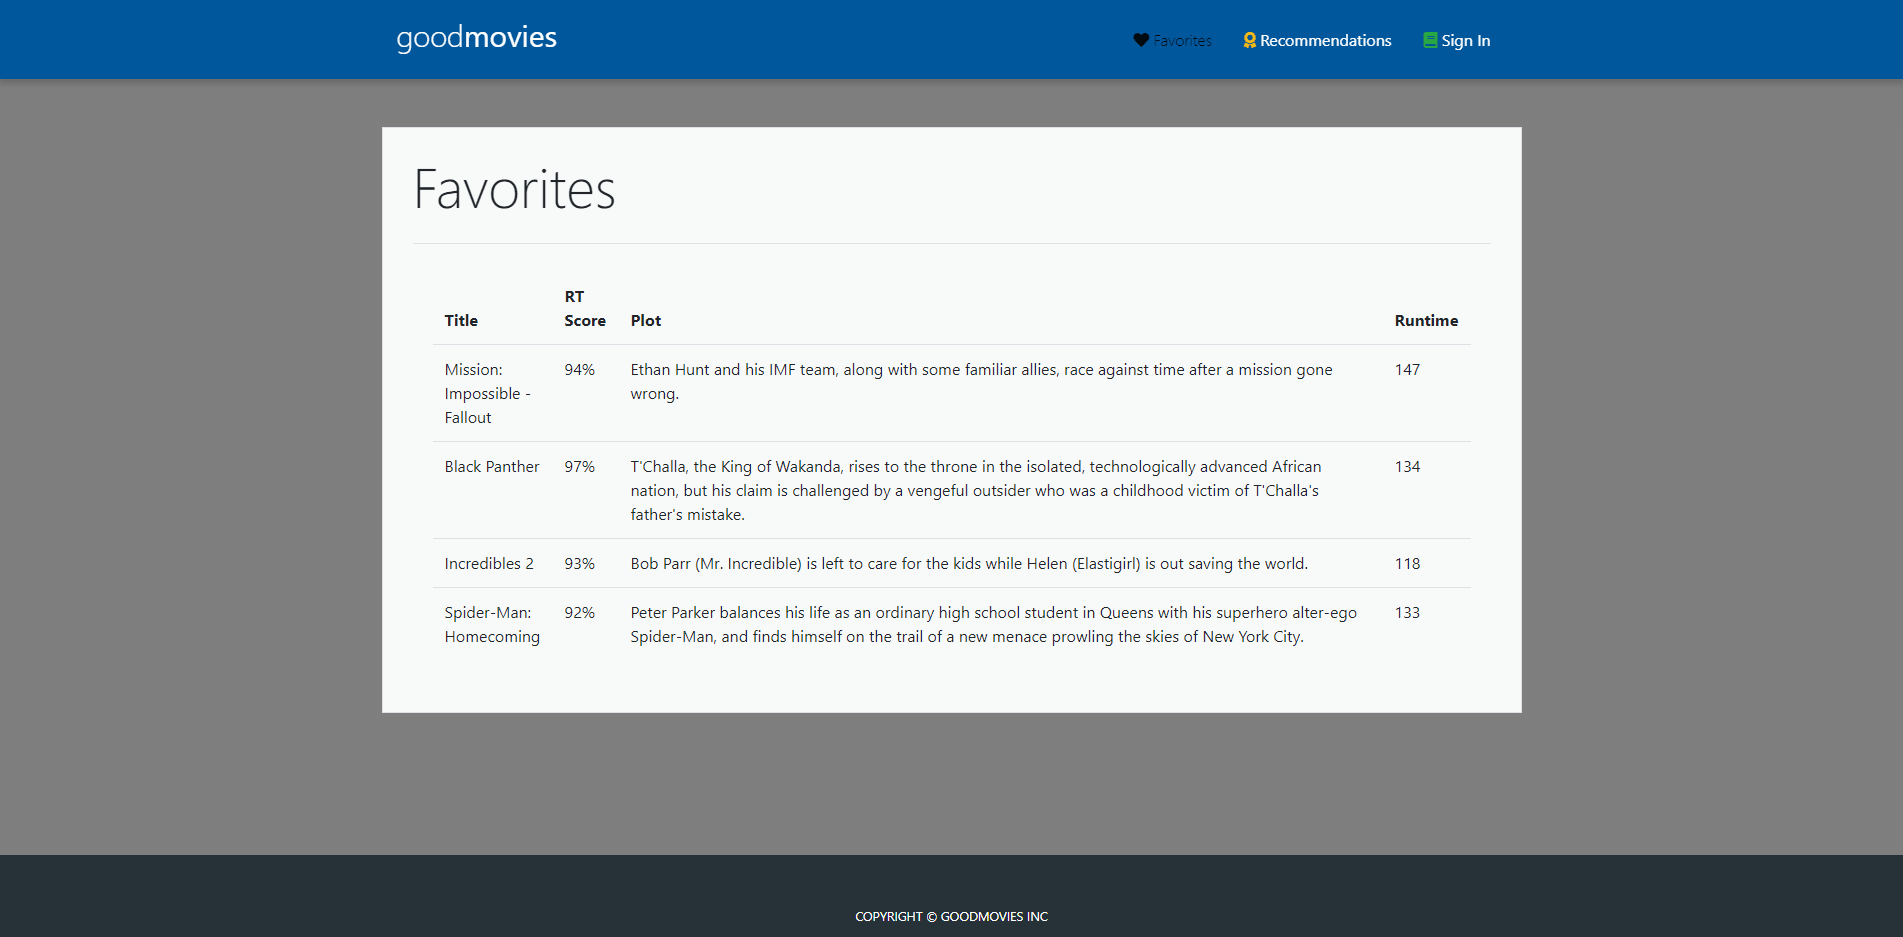
Task: Click the Sign In link text
Action: tap(1465, 41)
